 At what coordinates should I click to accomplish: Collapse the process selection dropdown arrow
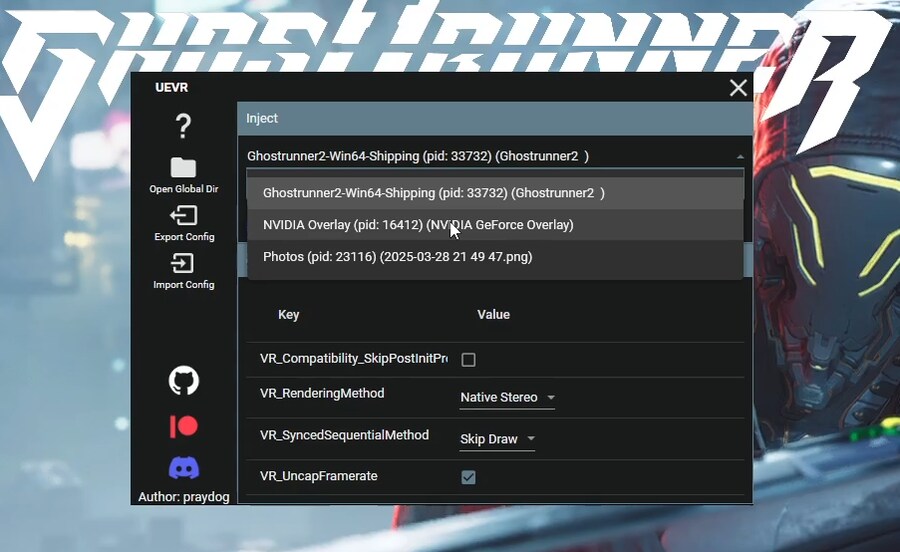point(739,157)
